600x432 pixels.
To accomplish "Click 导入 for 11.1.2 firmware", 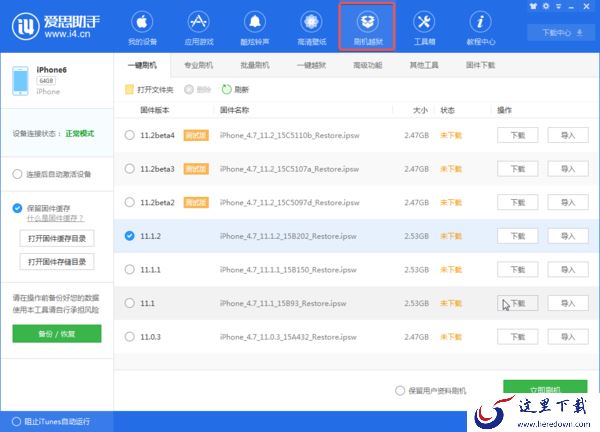I will click(x=568, y=236).
